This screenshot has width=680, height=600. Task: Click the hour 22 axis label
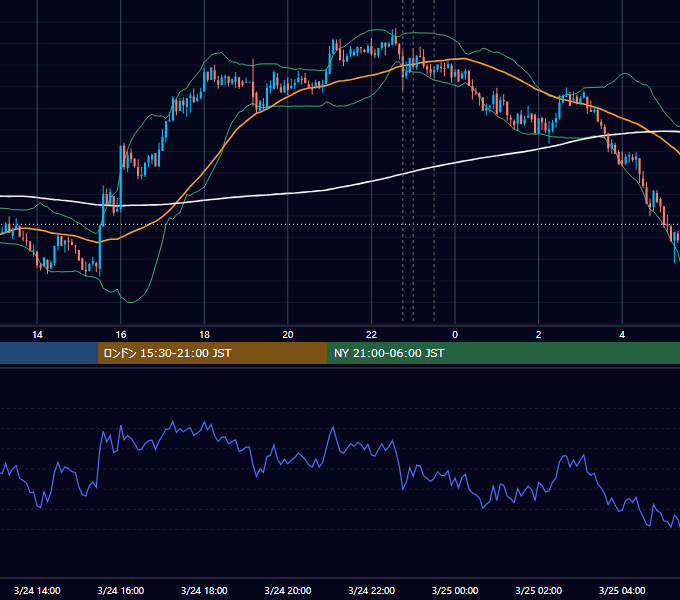372,335
